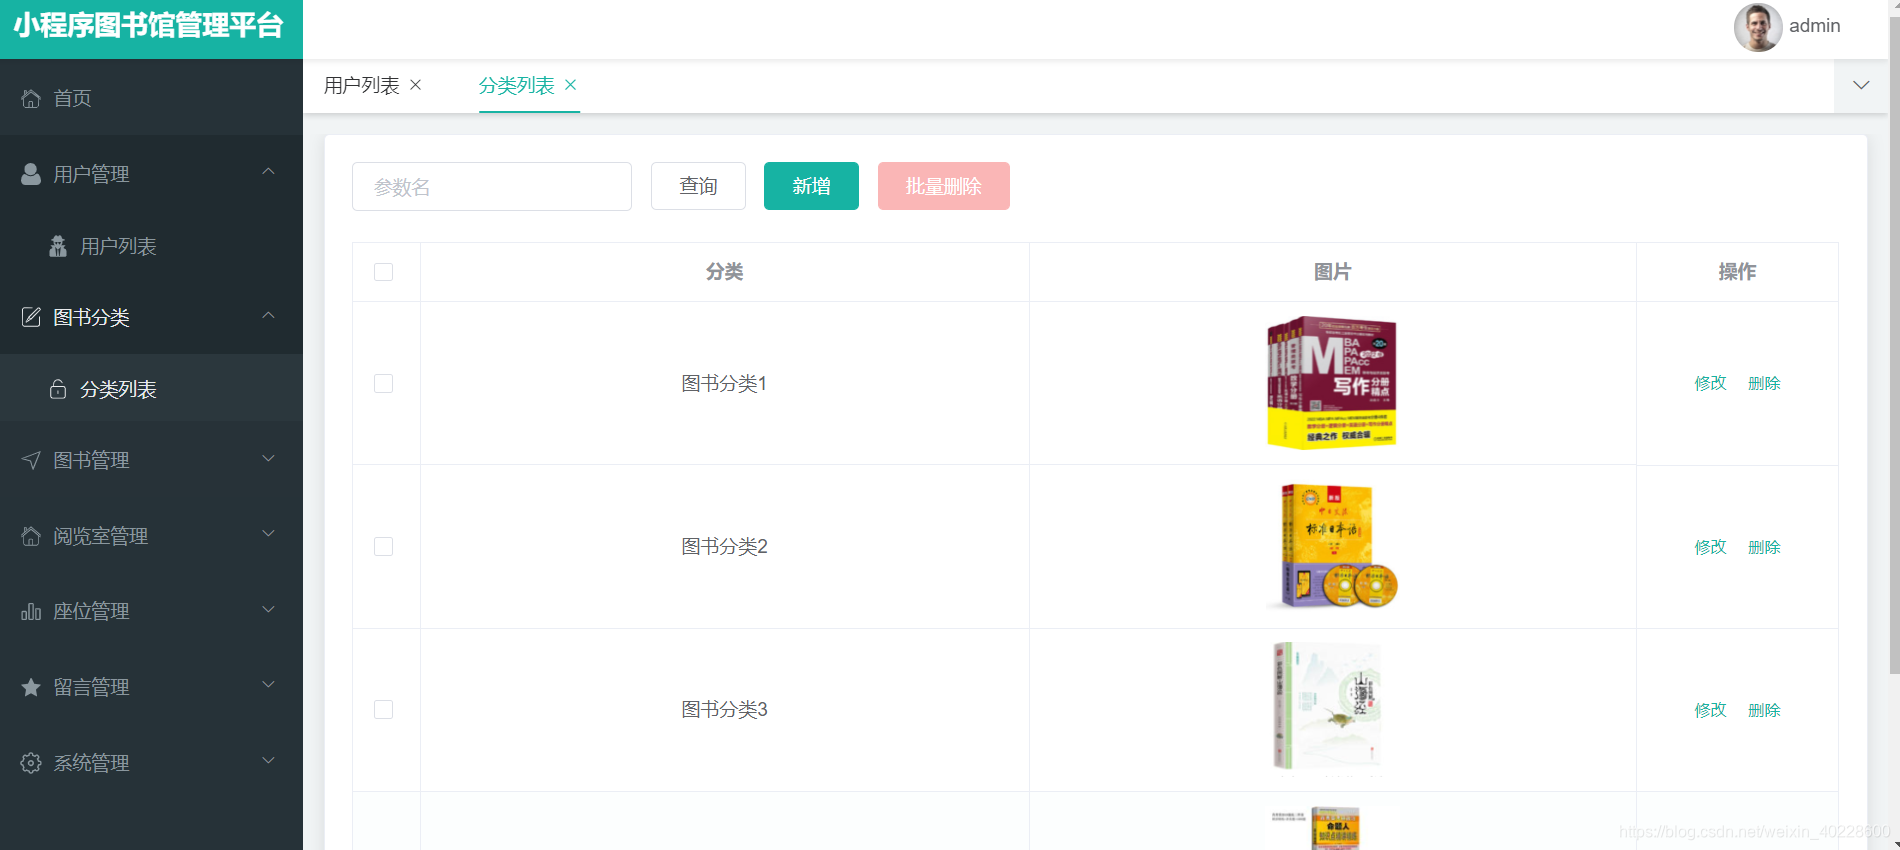Image resolution: width=1900 pixels, height=850 pixels.
Task: Check the box for 图书分类3
Action: (383, 710)
